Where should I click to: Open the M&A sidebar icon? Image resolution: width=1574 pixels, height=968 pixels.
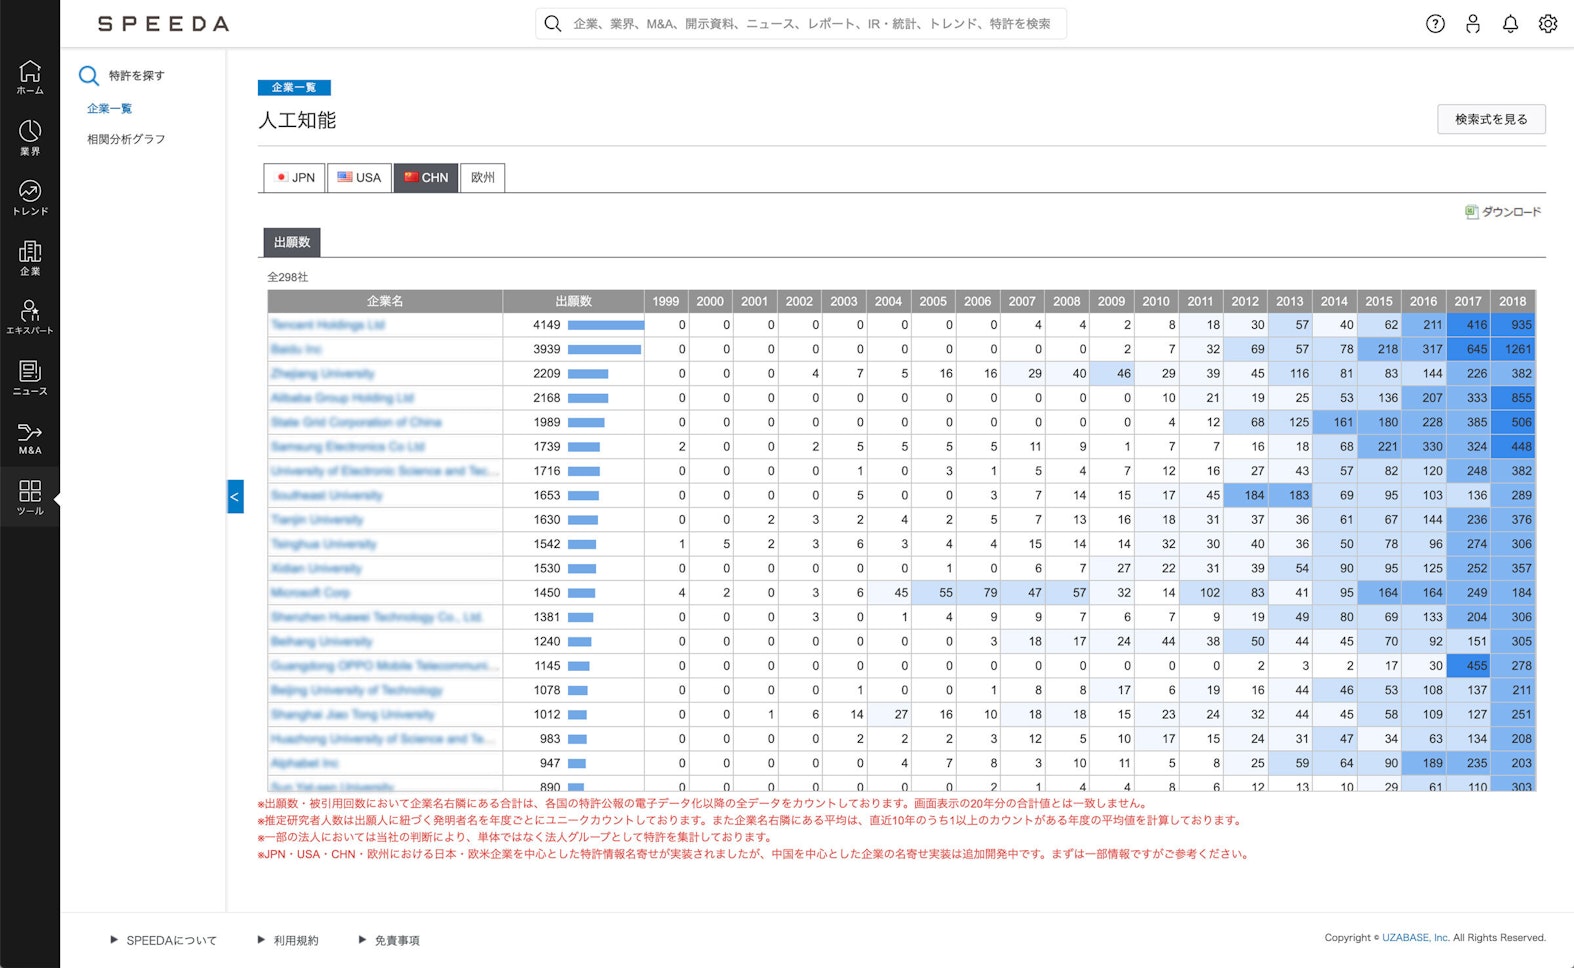tap(30, 437)
